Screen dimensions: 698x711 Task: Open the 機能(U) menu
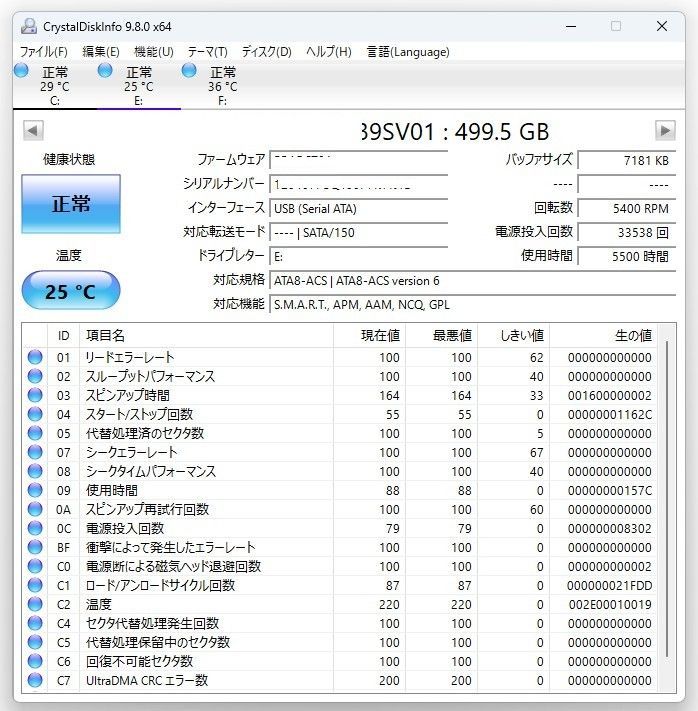(154, 52)
